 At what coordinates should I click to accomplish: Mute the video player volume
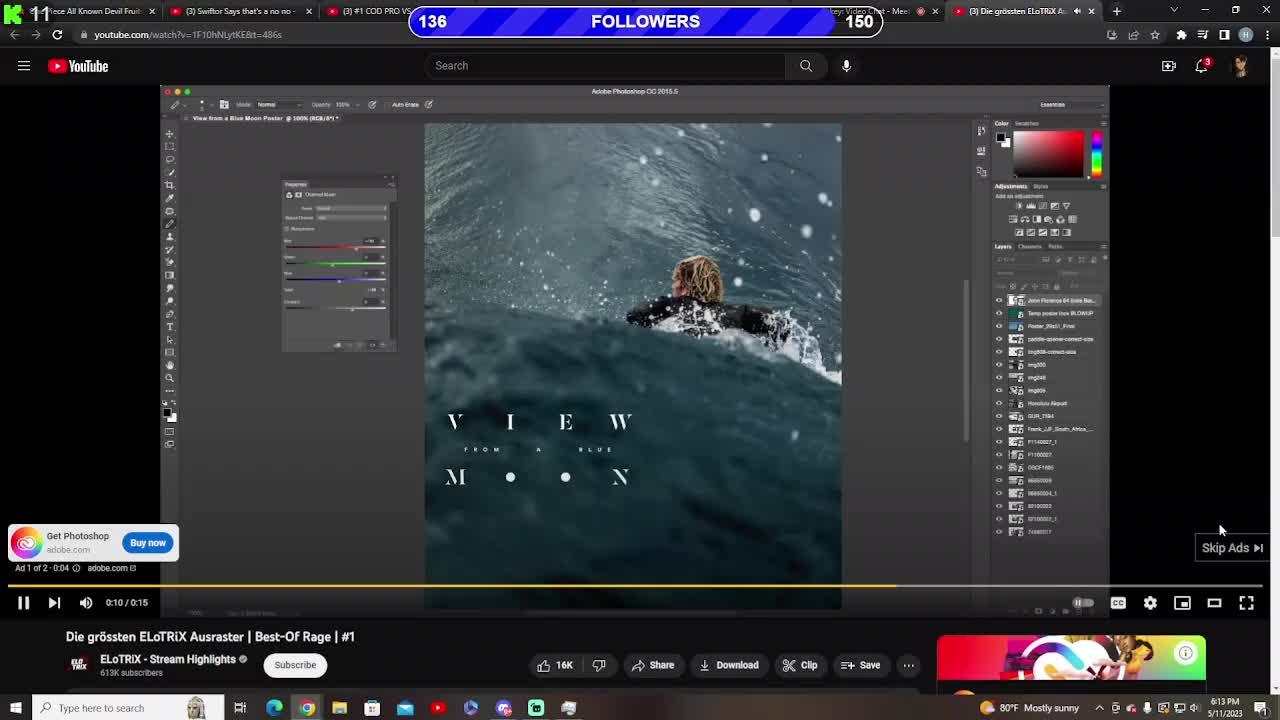pyautogui.click(x=86, y=603)
